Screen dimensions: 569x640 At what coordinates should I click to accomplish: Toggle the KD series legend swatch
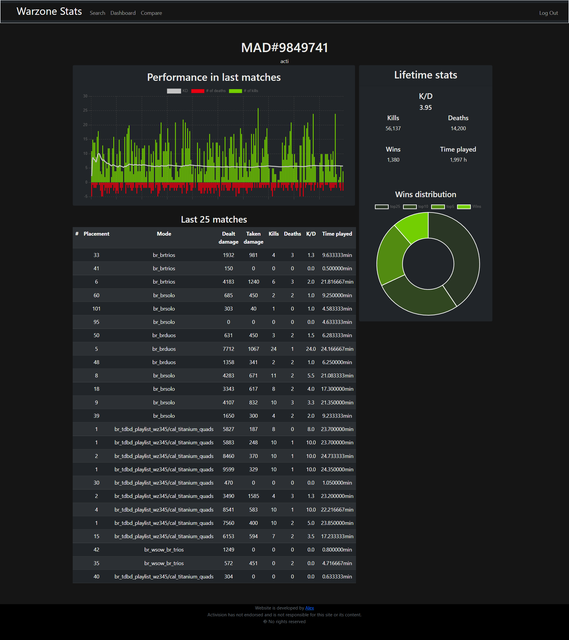tap(174, 91)
